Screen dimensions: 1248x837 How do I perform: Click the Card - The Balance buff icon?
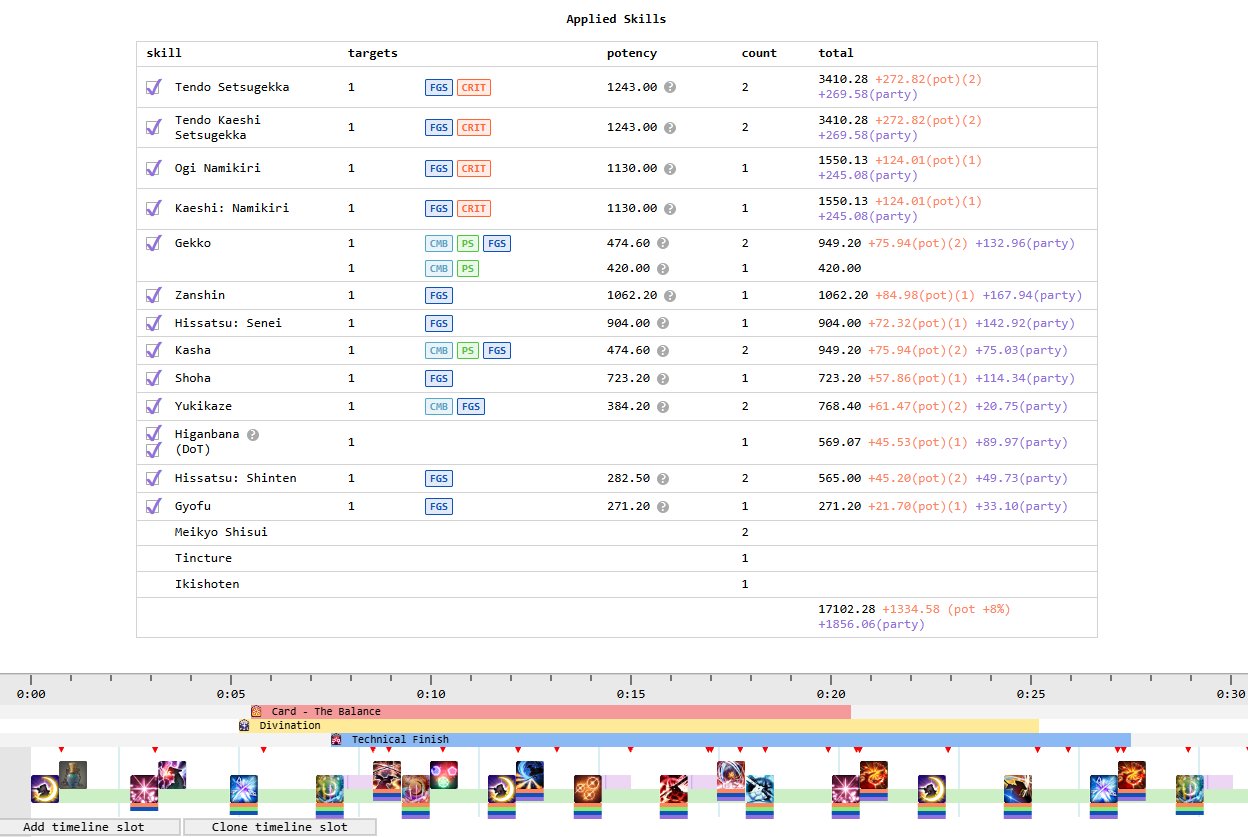coord(256,712)
